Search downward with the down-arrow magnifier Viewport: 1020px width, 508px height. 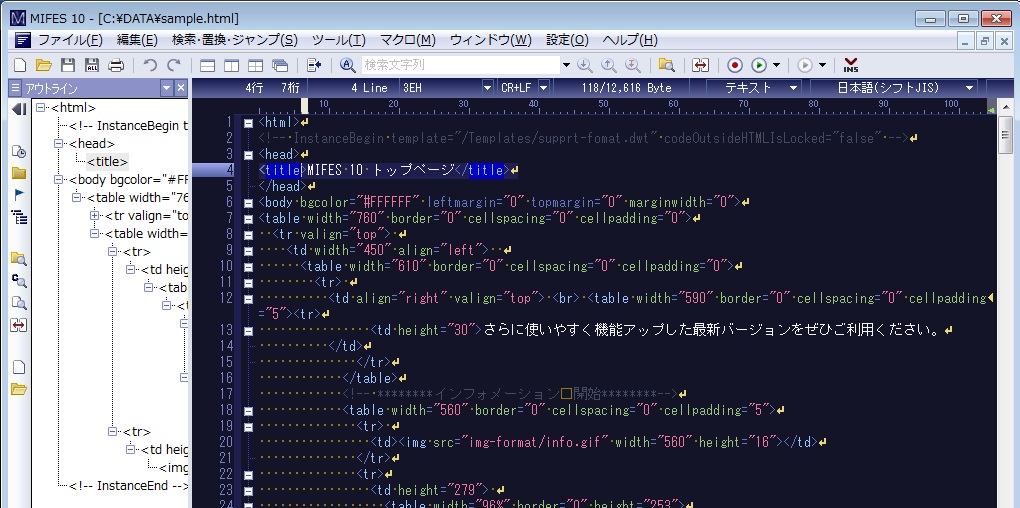point(585,65)
